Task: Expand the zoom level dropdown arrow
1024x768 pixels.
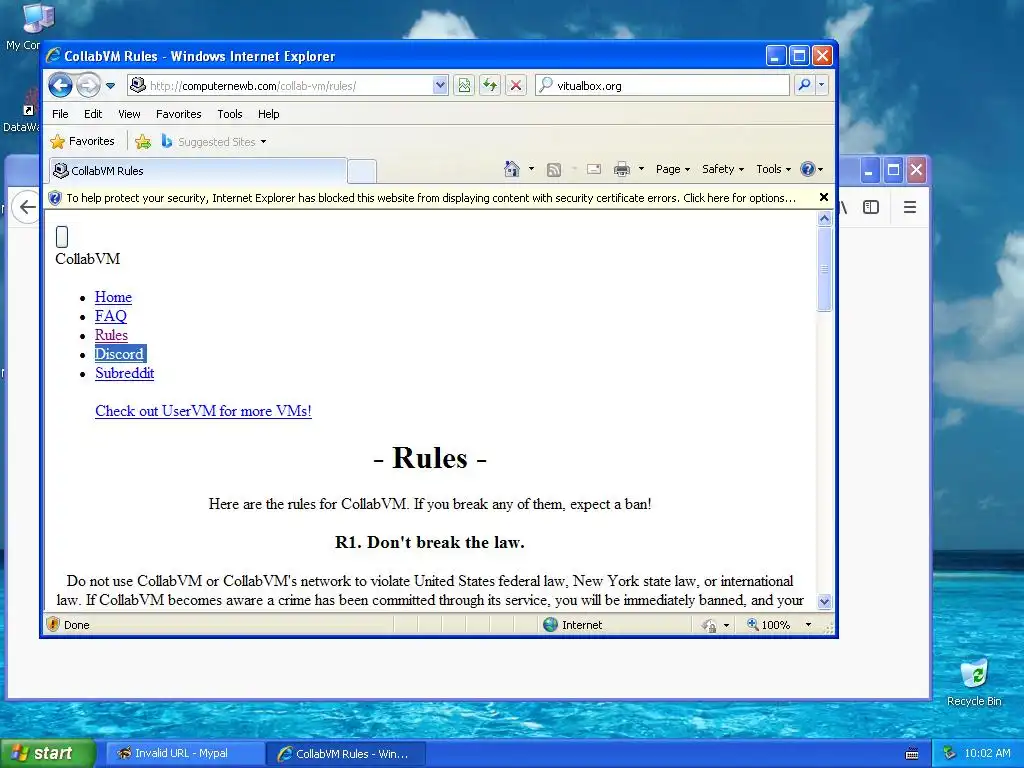Action: pyautogui.click(x=808, y=625)
